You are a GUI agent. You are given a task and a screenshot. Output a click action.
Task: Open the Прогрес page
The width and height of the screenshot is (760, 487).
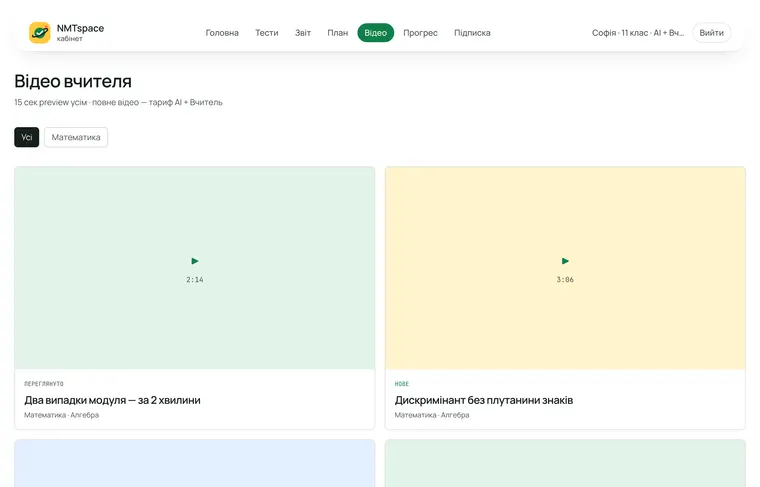[420, 32]
